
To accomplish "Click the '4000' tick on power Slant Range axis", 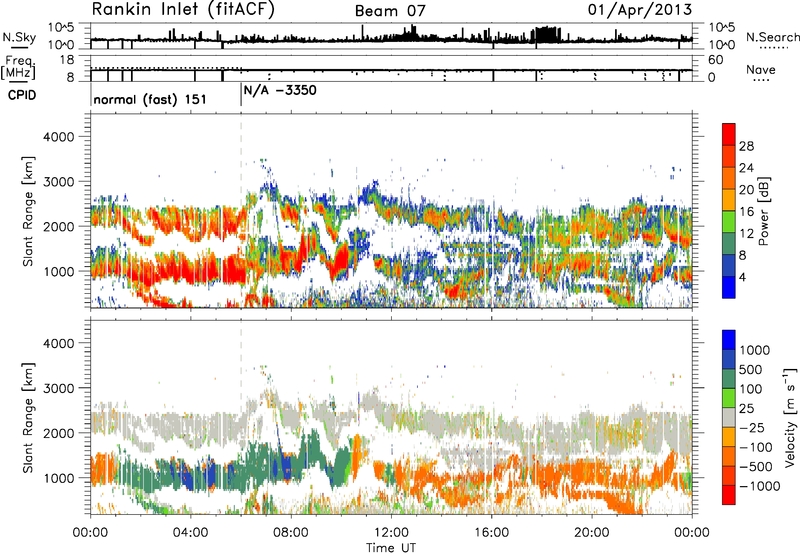I will click(x=58, y=137).
